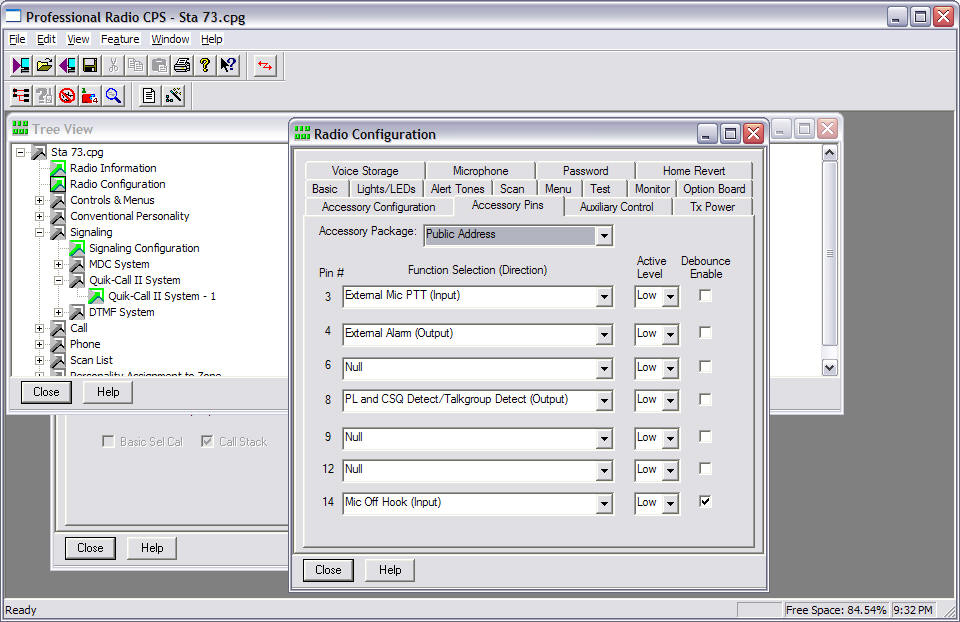This screenshot has height=622, width=960.
Task: Click the yellow question mark Help icon
Action: click(x=204, y=65)
